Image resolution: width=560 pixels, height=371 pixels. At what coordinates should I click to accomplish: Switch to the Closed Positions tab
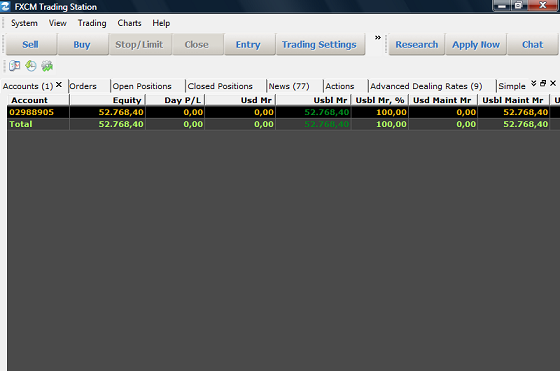click(x=220, y=86)
